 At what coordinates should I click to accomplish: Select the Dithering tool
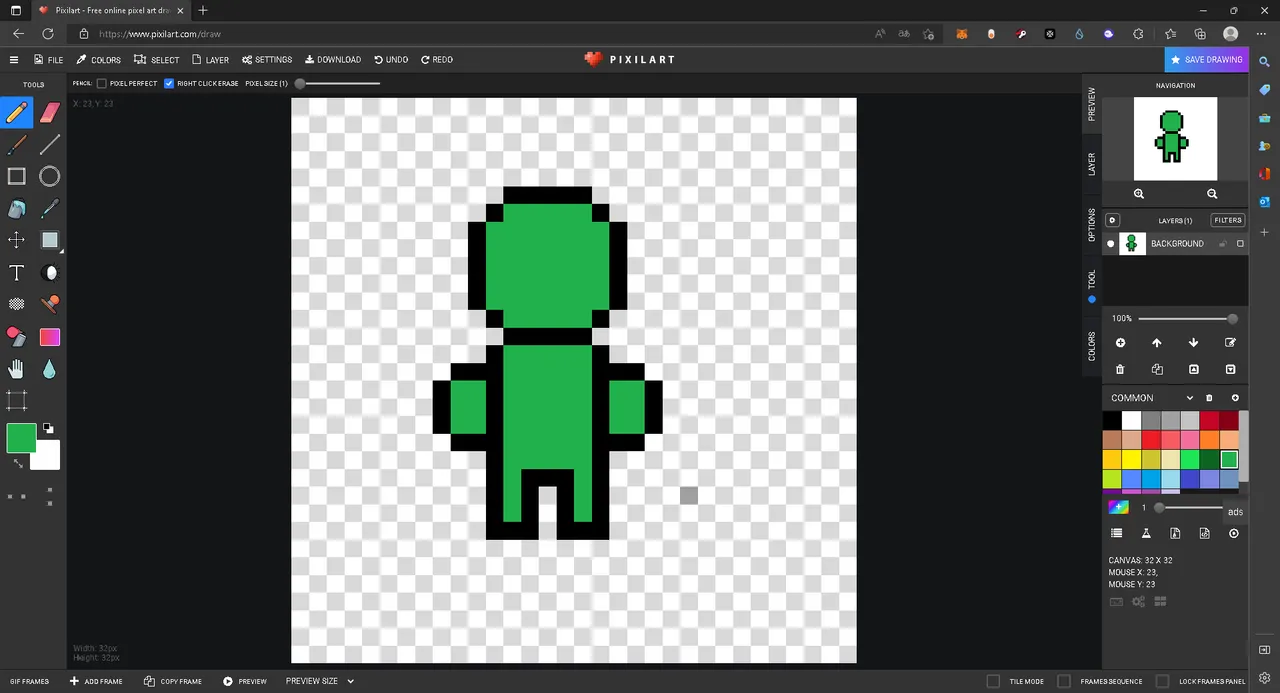(17, 304)
